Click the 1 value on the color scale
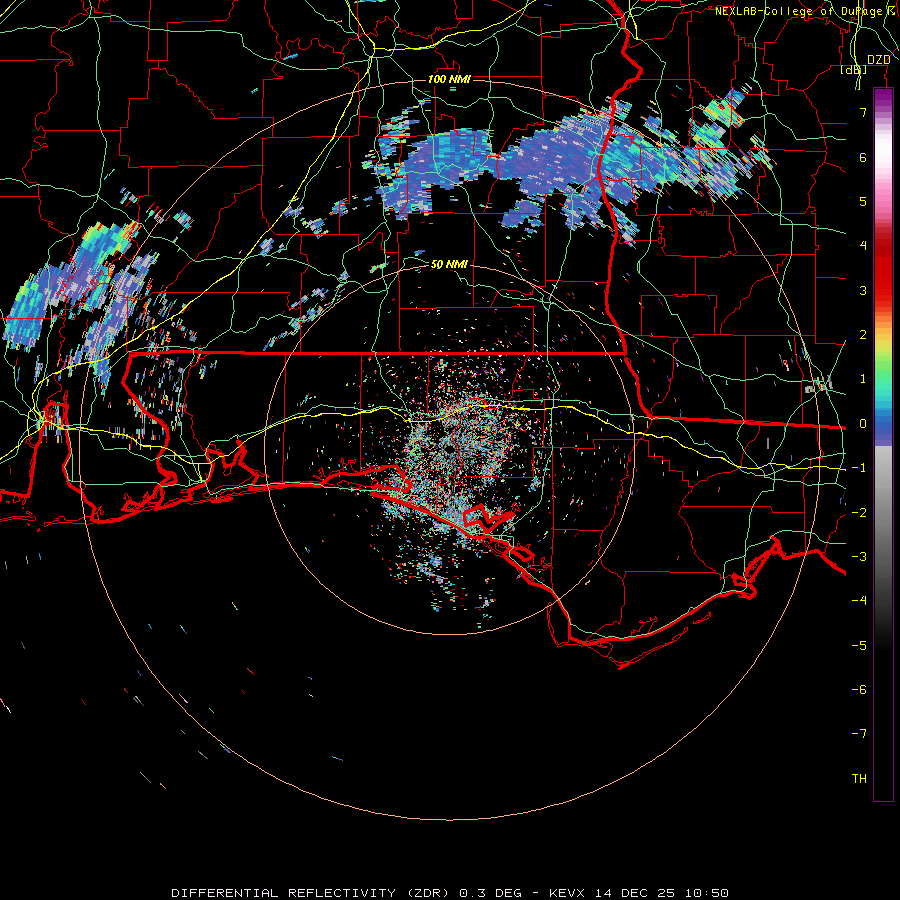The image size is (900, 900). pyautogui.click(x=863, y=379)
